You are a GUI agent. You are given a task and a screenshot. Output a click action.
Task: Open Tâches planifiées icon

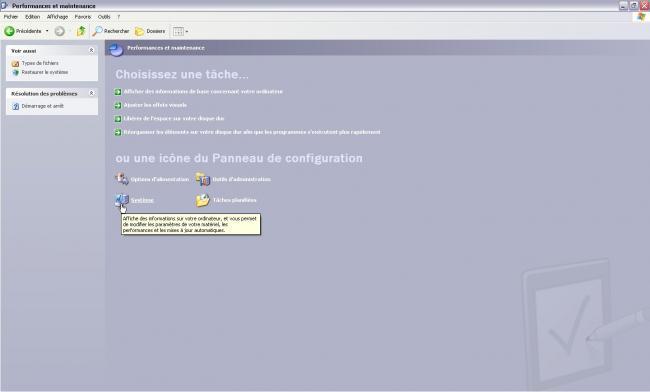(x=203, y=200)
